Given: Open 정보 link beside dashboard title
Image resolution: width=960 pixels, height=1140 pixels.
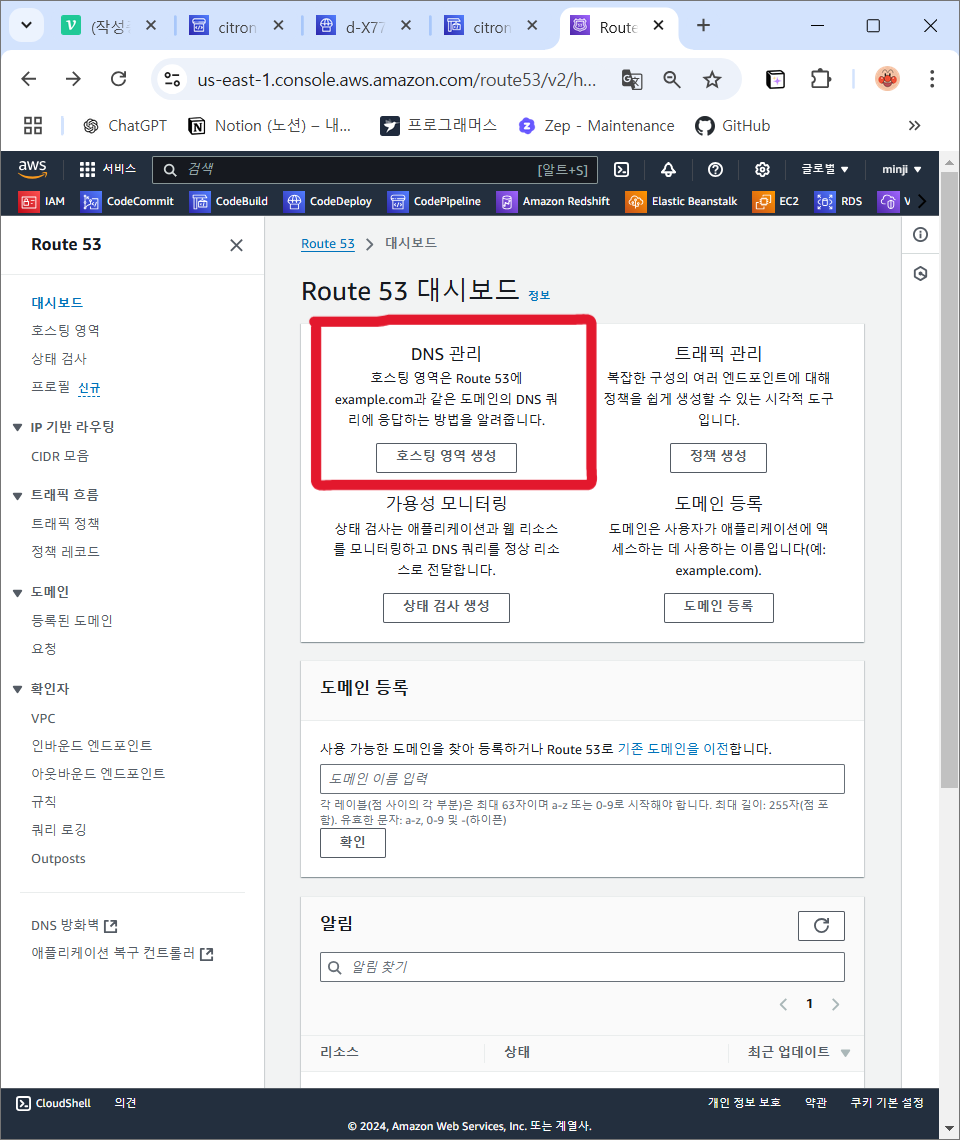Looking at the screenshot, I should [x=539, y=295].
